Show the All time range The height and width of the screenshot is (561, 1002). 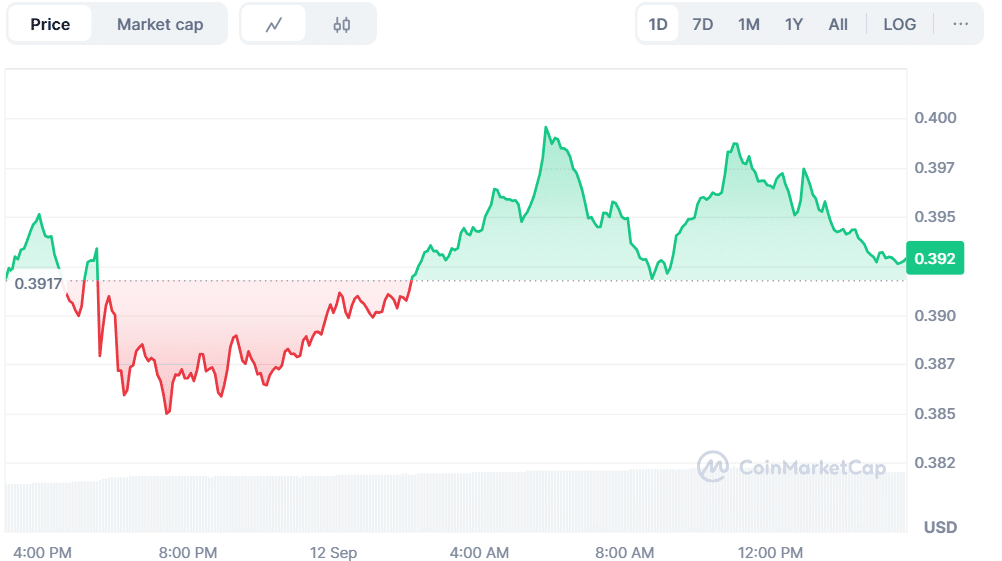click(x=838, y=24)
